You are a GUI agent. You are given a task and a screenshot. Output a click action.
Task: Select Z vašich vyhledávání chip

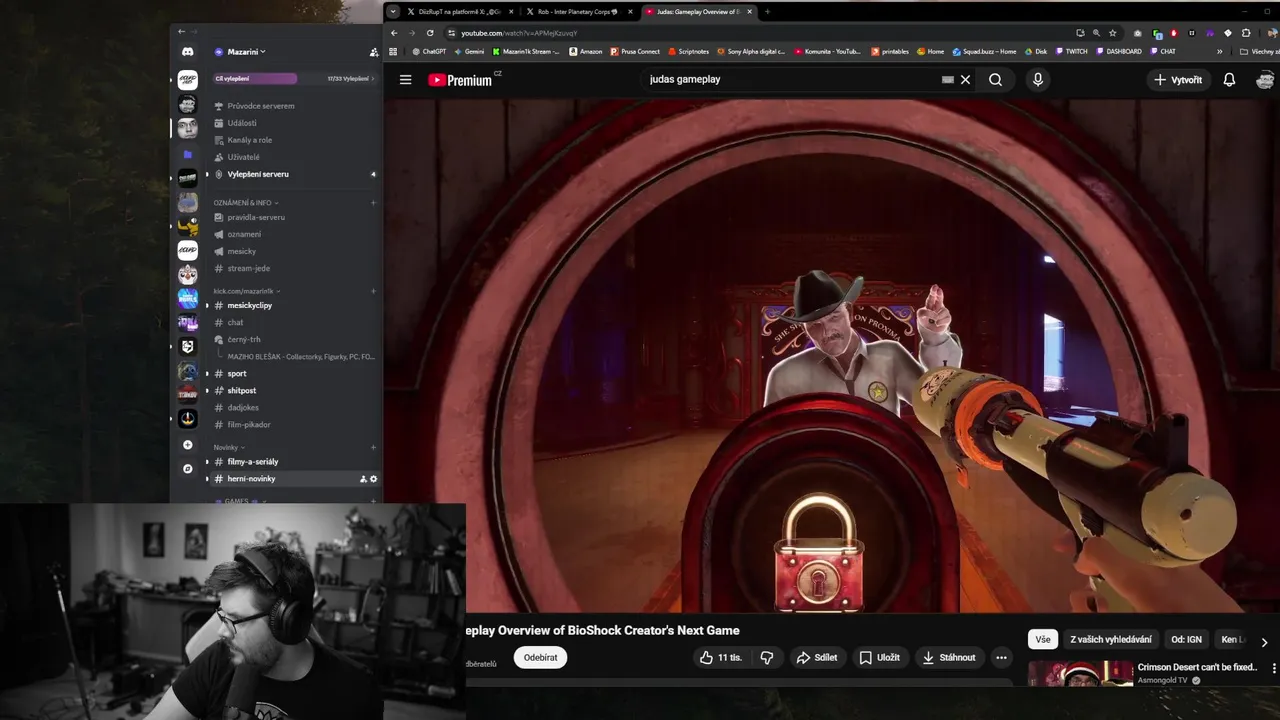[x=1110, y=640]
